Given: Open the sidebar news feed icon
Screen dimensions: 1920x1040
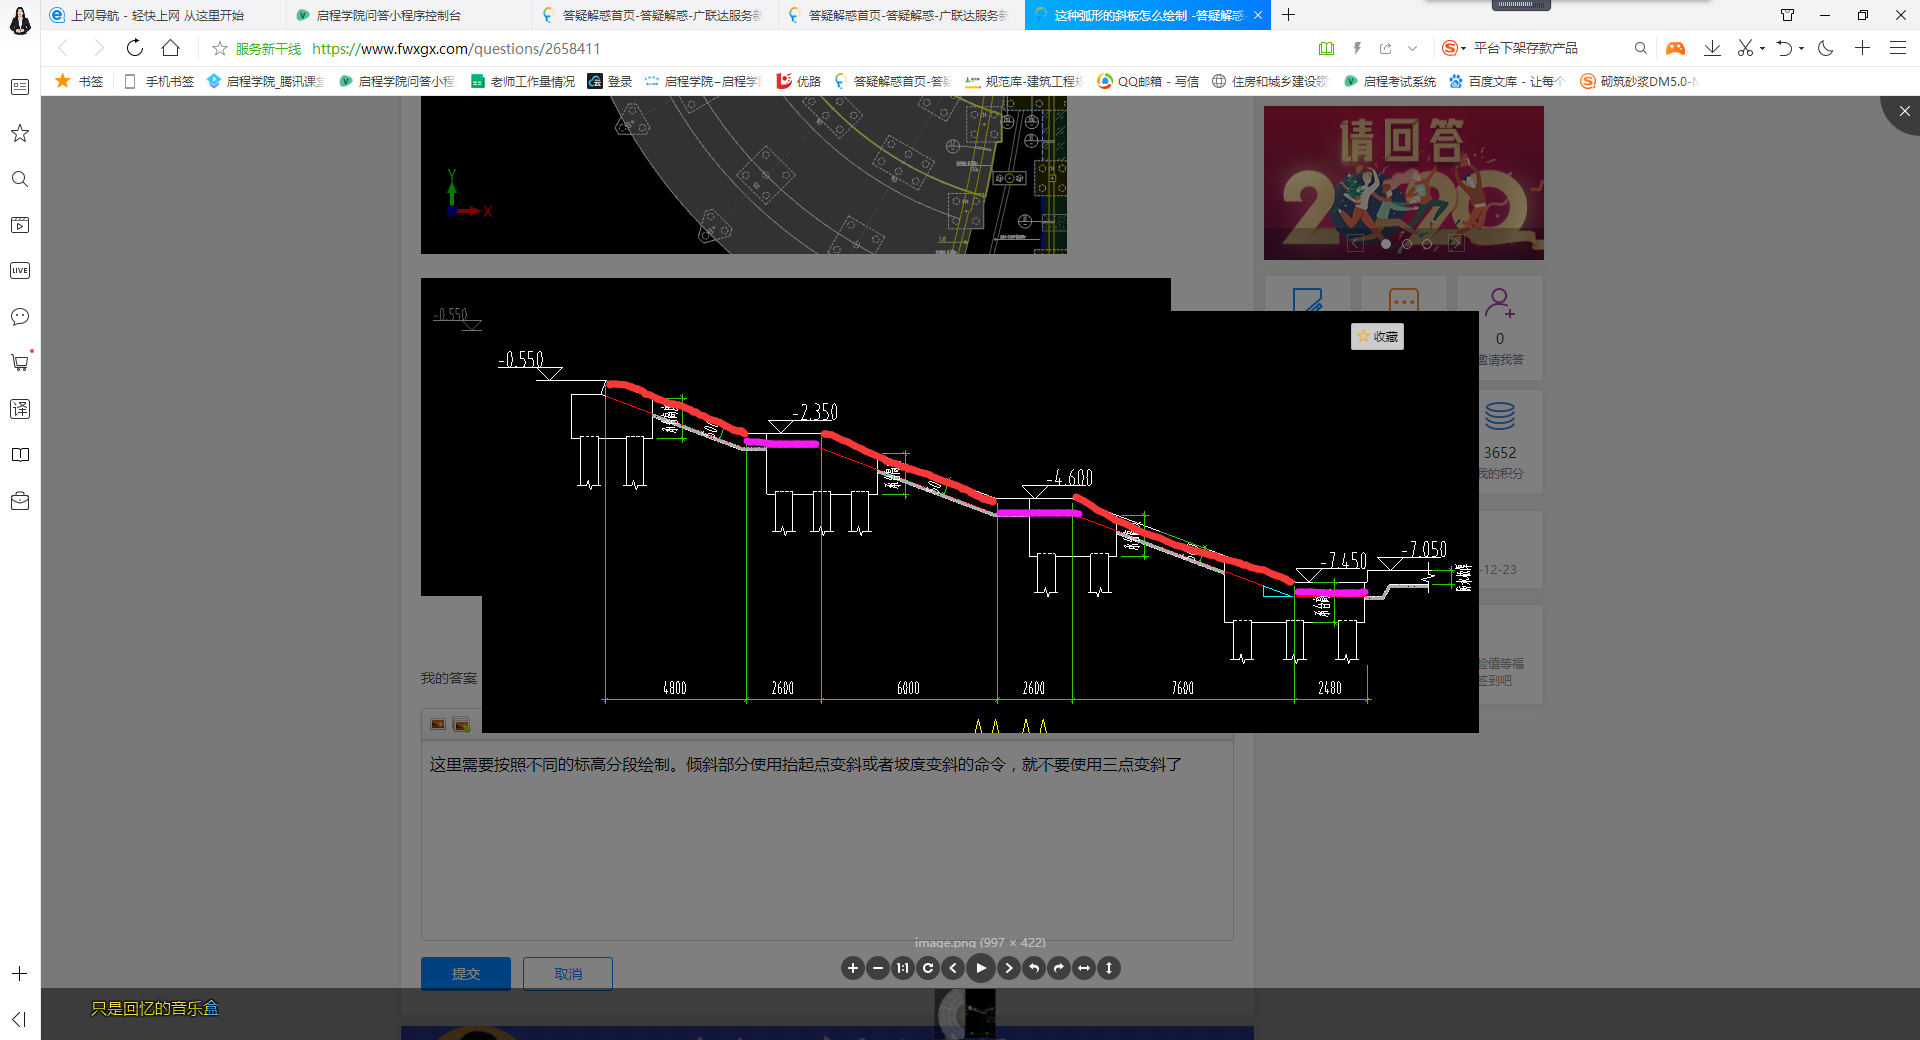Looking at the screenshot, I should coord(20,87).
